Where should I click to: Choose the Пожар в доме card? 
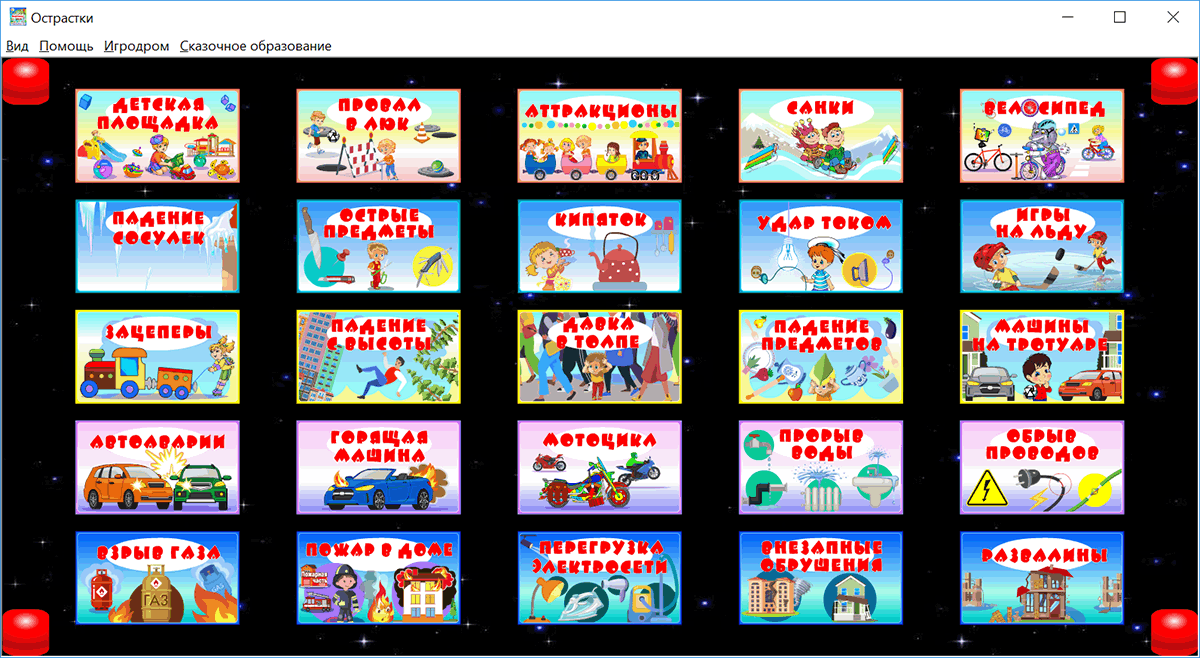(378, 578)
